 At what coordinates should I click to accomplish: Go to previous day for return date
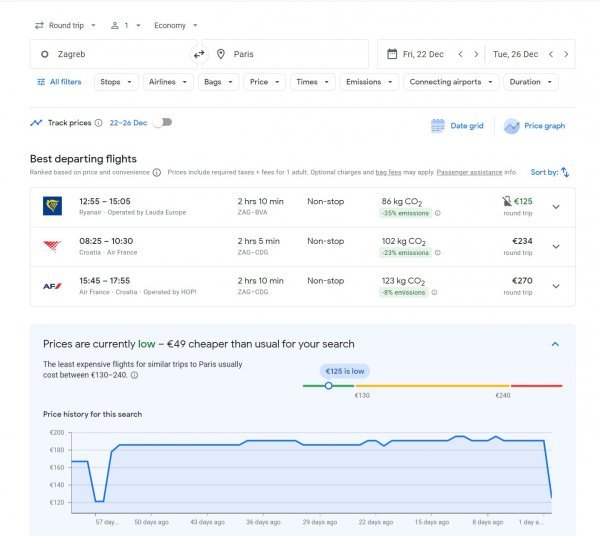pyautogui.click(x=551, y=54)
